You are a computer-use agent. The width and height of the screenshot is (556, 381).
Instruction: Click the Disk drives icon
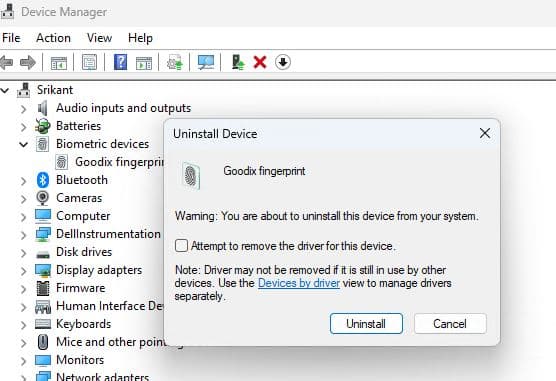(x=43, y=253)
